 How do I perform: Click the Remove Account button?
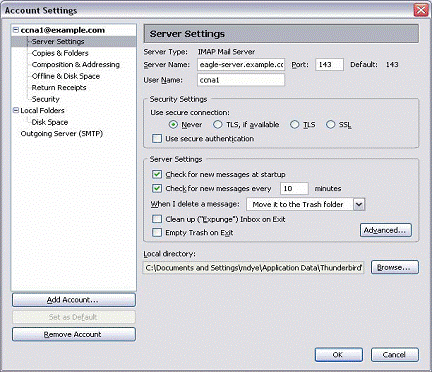pyautogui.click(x=74, y=334)
